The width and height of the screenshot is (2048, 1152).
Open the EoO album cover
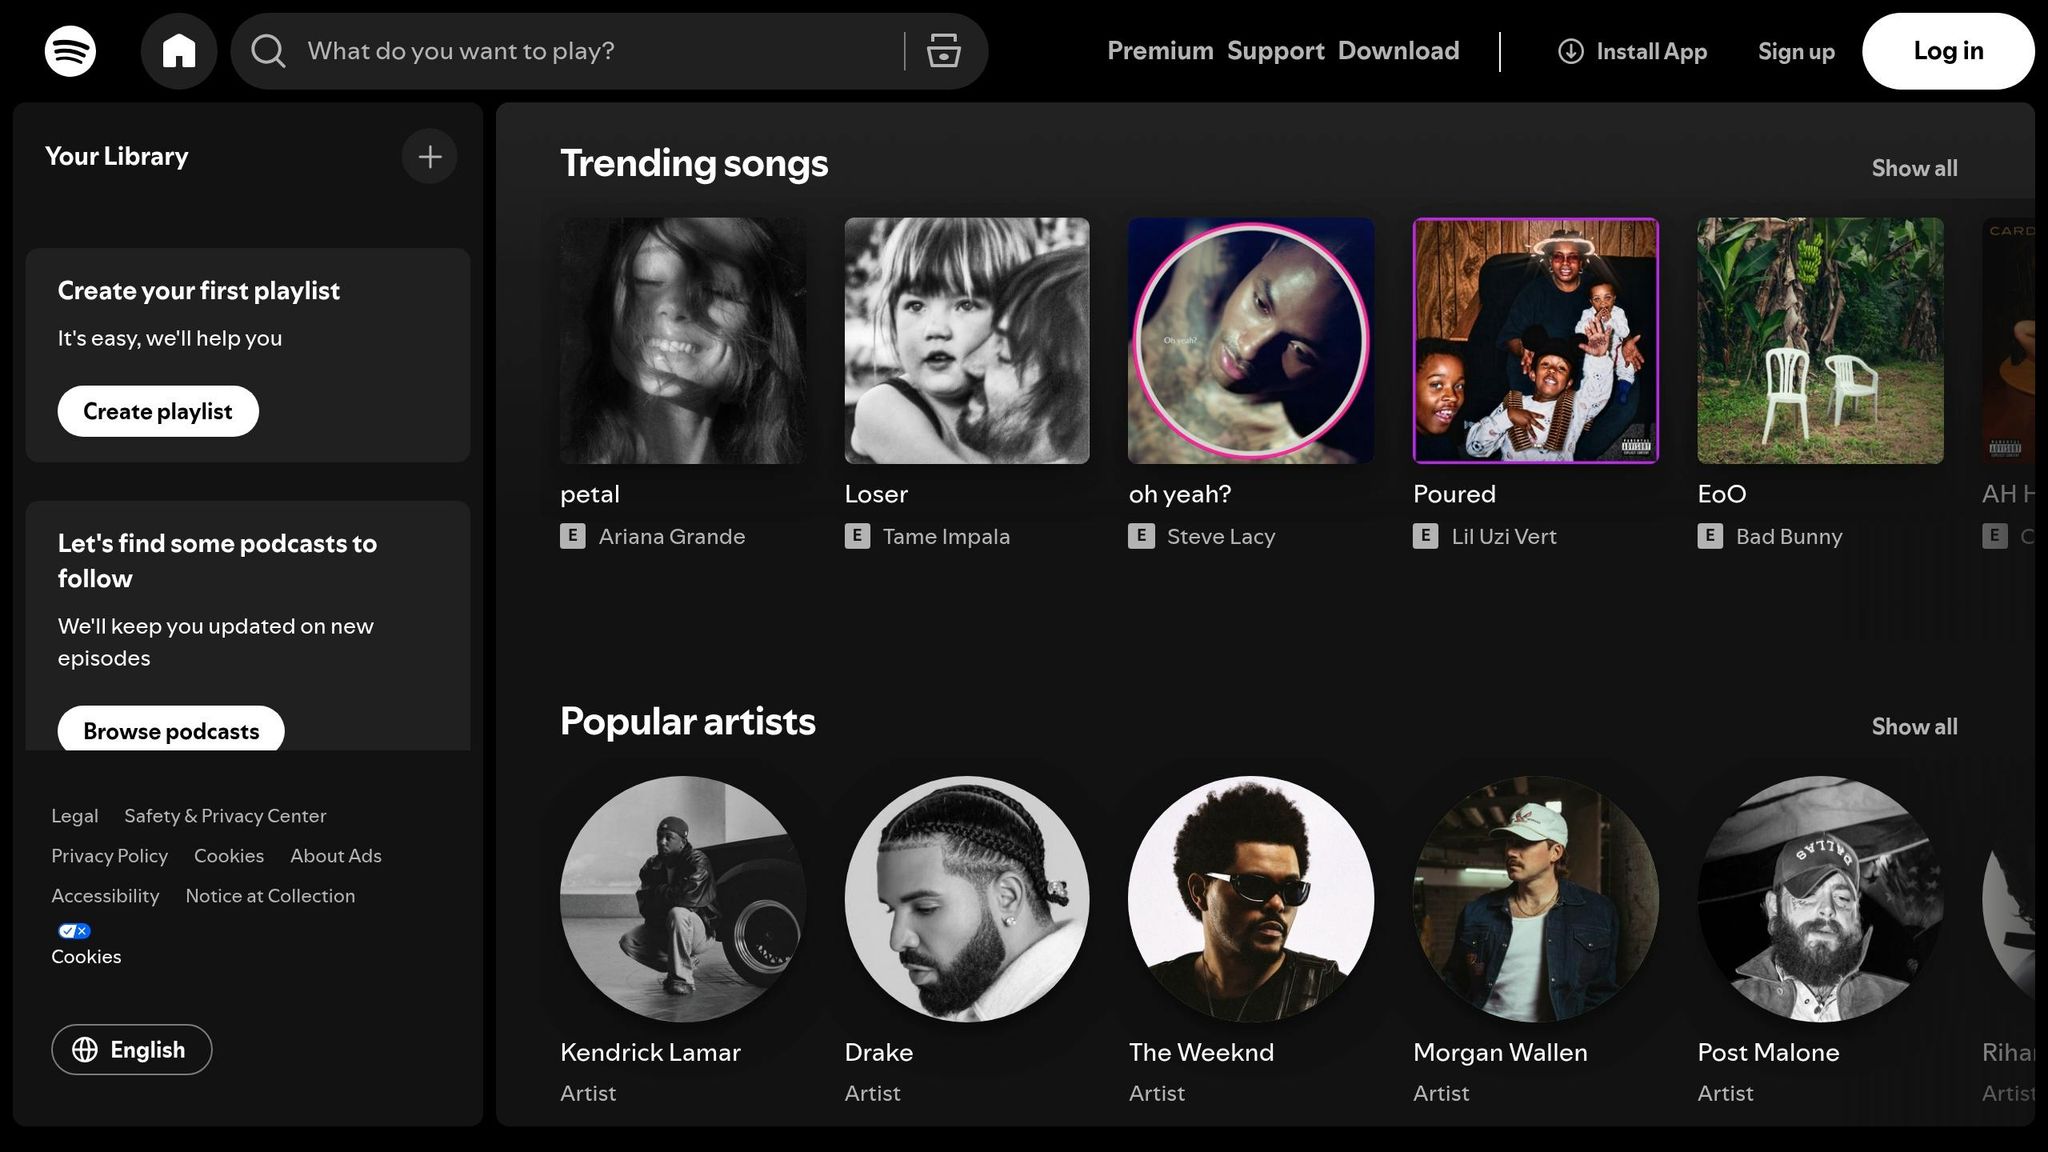tap(1820, 341)
